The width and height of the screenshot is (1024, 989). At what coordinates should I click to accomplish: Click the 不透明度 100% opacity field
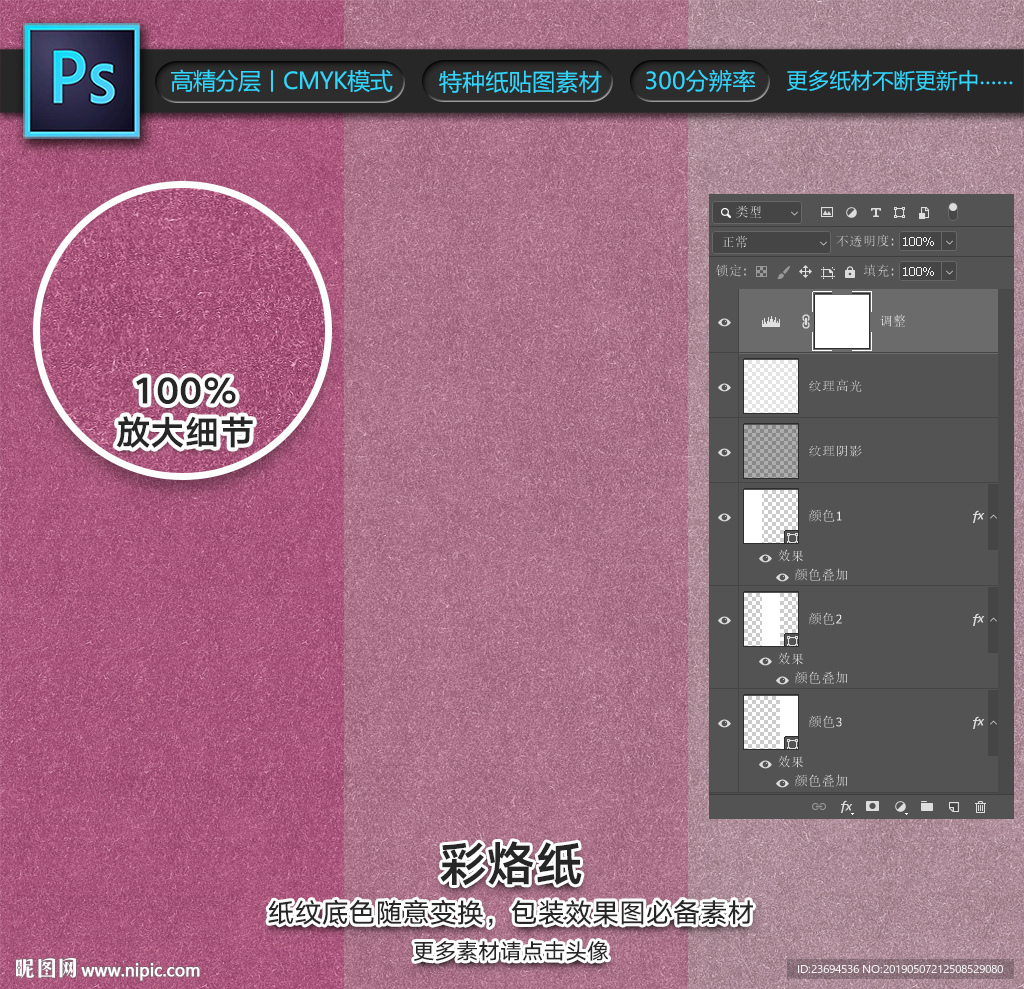(x=920, y=242)
